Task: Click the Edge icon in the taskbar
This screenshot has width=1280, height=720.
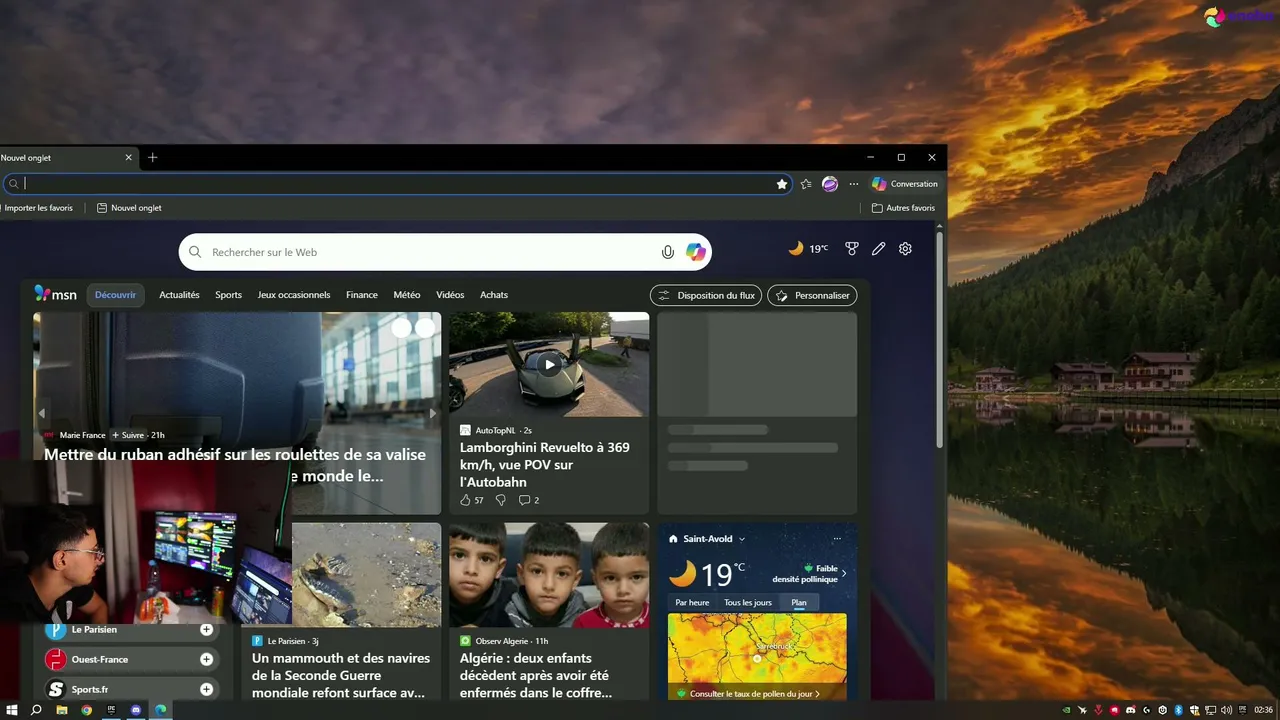Action: click(x=160, y=710)
